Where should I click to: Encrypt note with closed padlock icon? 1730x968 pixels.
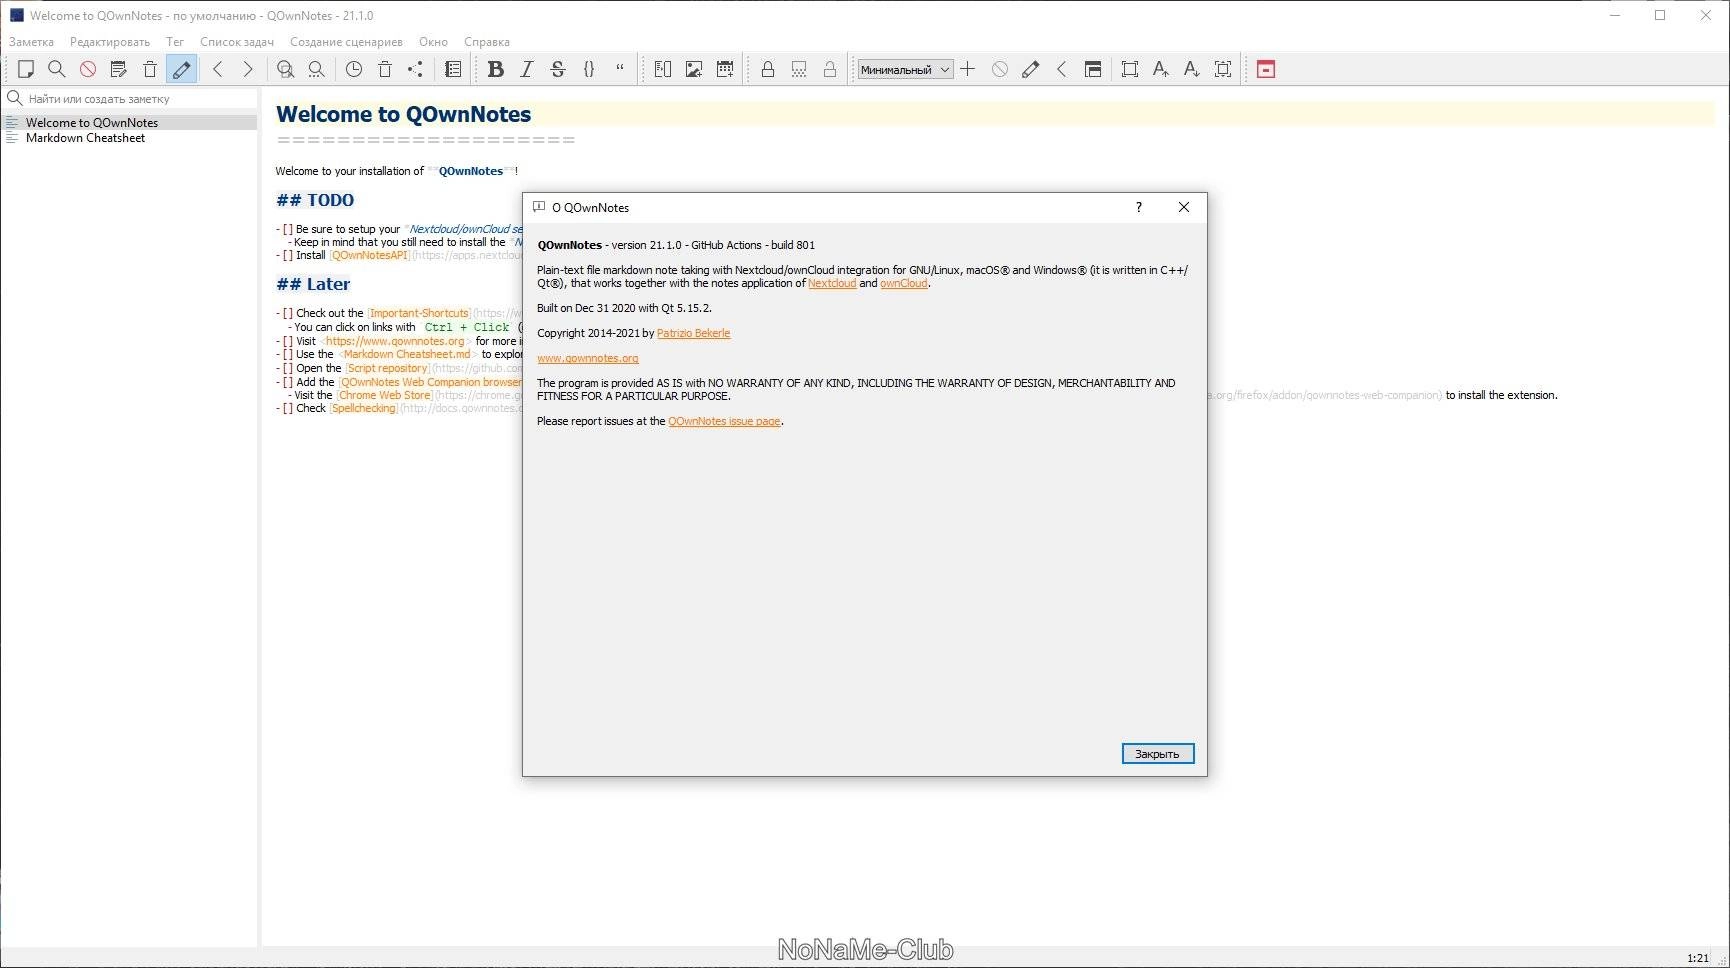tap(768, 69)
